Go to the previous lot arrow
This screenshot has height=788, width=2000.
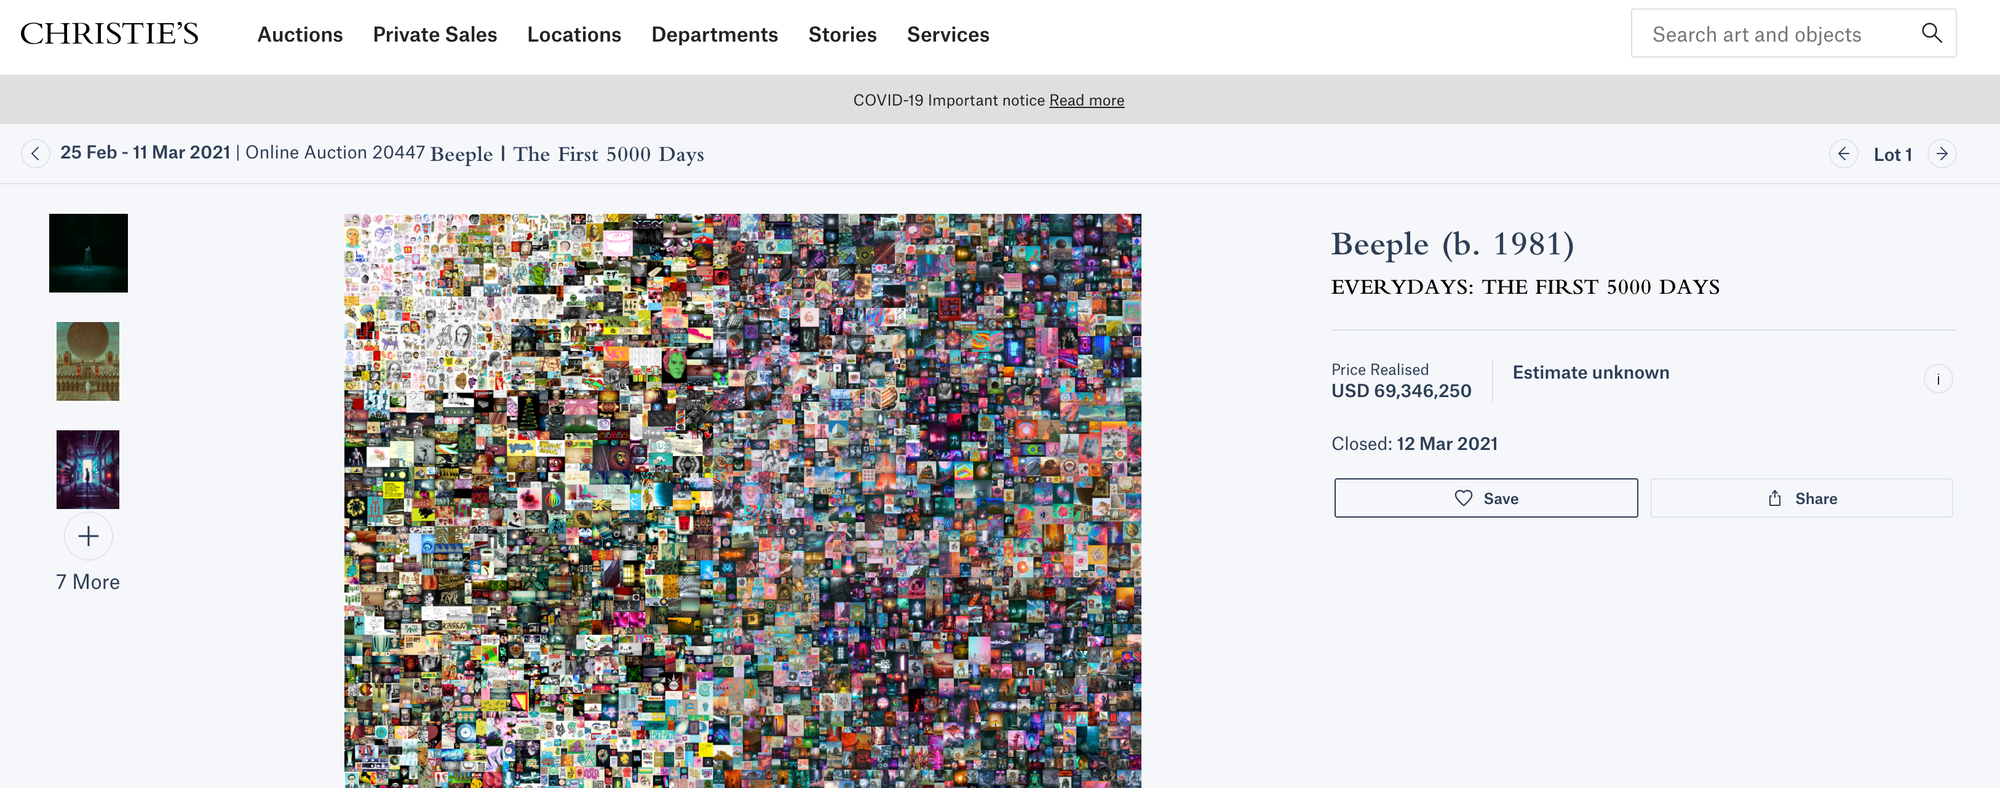(1843, 154)
